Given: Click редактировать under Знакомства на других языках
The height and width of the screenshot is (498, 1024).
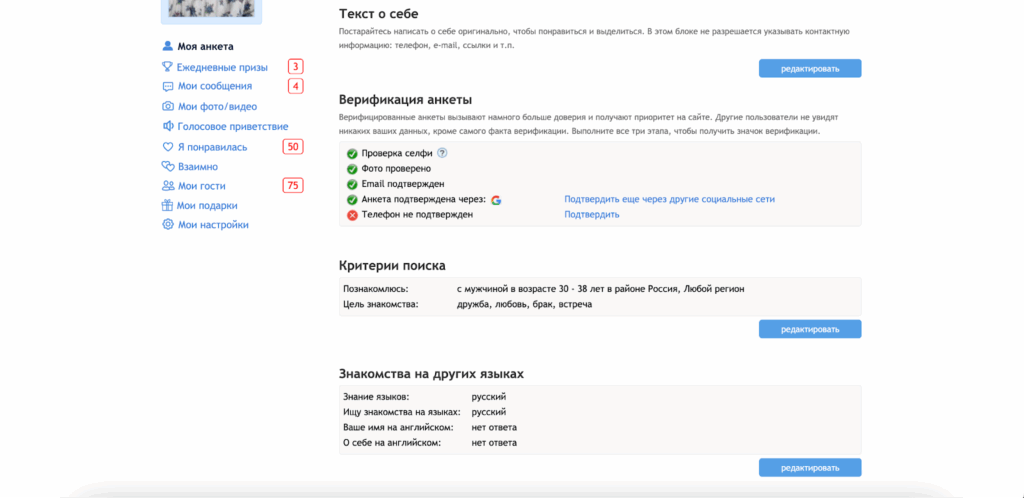Looking at the screenshot, I should pyautogui.click(x=809, y=468).
